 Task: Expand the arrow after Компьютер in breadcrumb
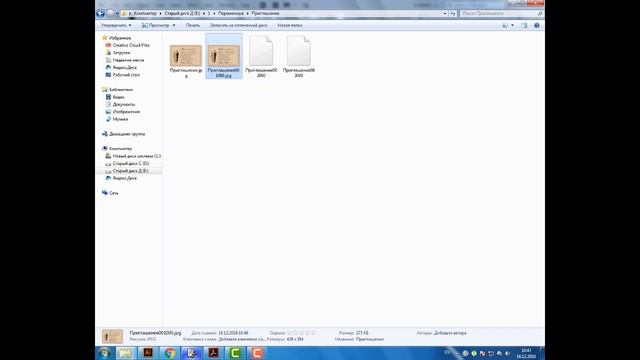click(x=160, y=13)
